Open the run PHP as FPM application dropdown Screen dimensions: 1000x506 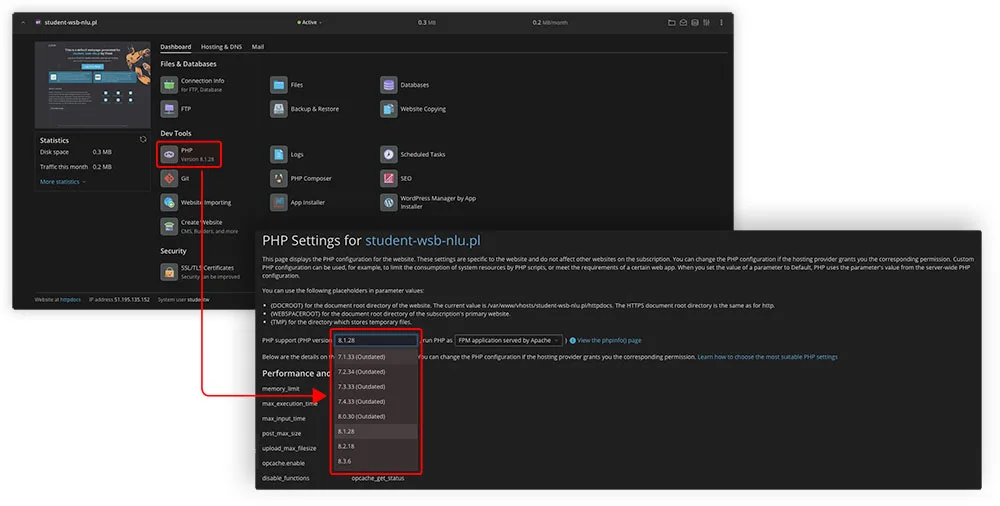coord(509,341)
